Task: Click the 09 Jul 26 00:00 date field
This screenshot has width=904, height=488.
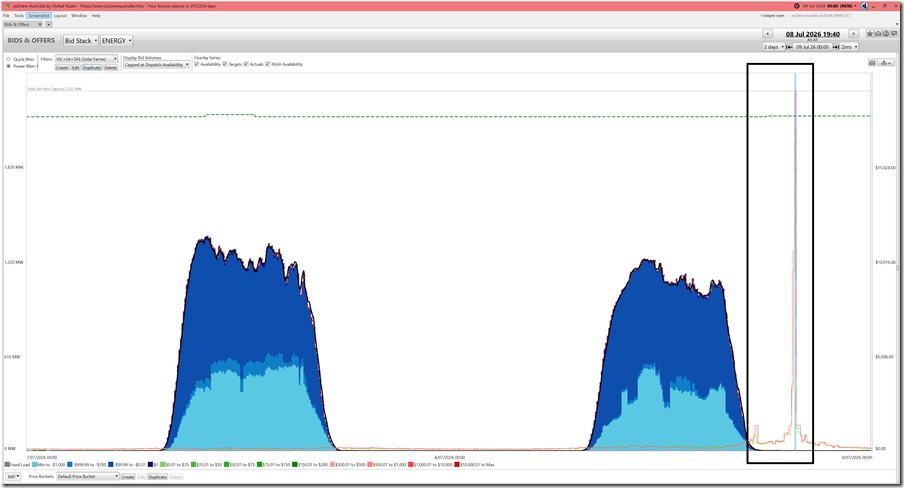Action: click(812, 47)
